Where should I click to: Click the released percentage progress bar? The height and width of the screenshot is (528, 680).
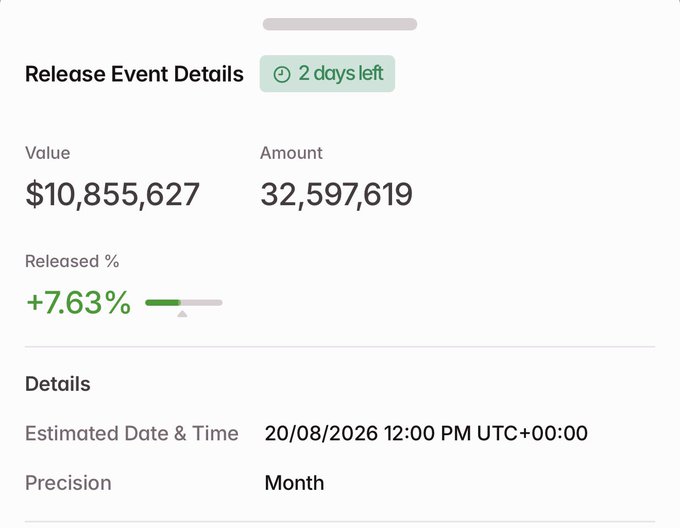(x=184, y=303)
